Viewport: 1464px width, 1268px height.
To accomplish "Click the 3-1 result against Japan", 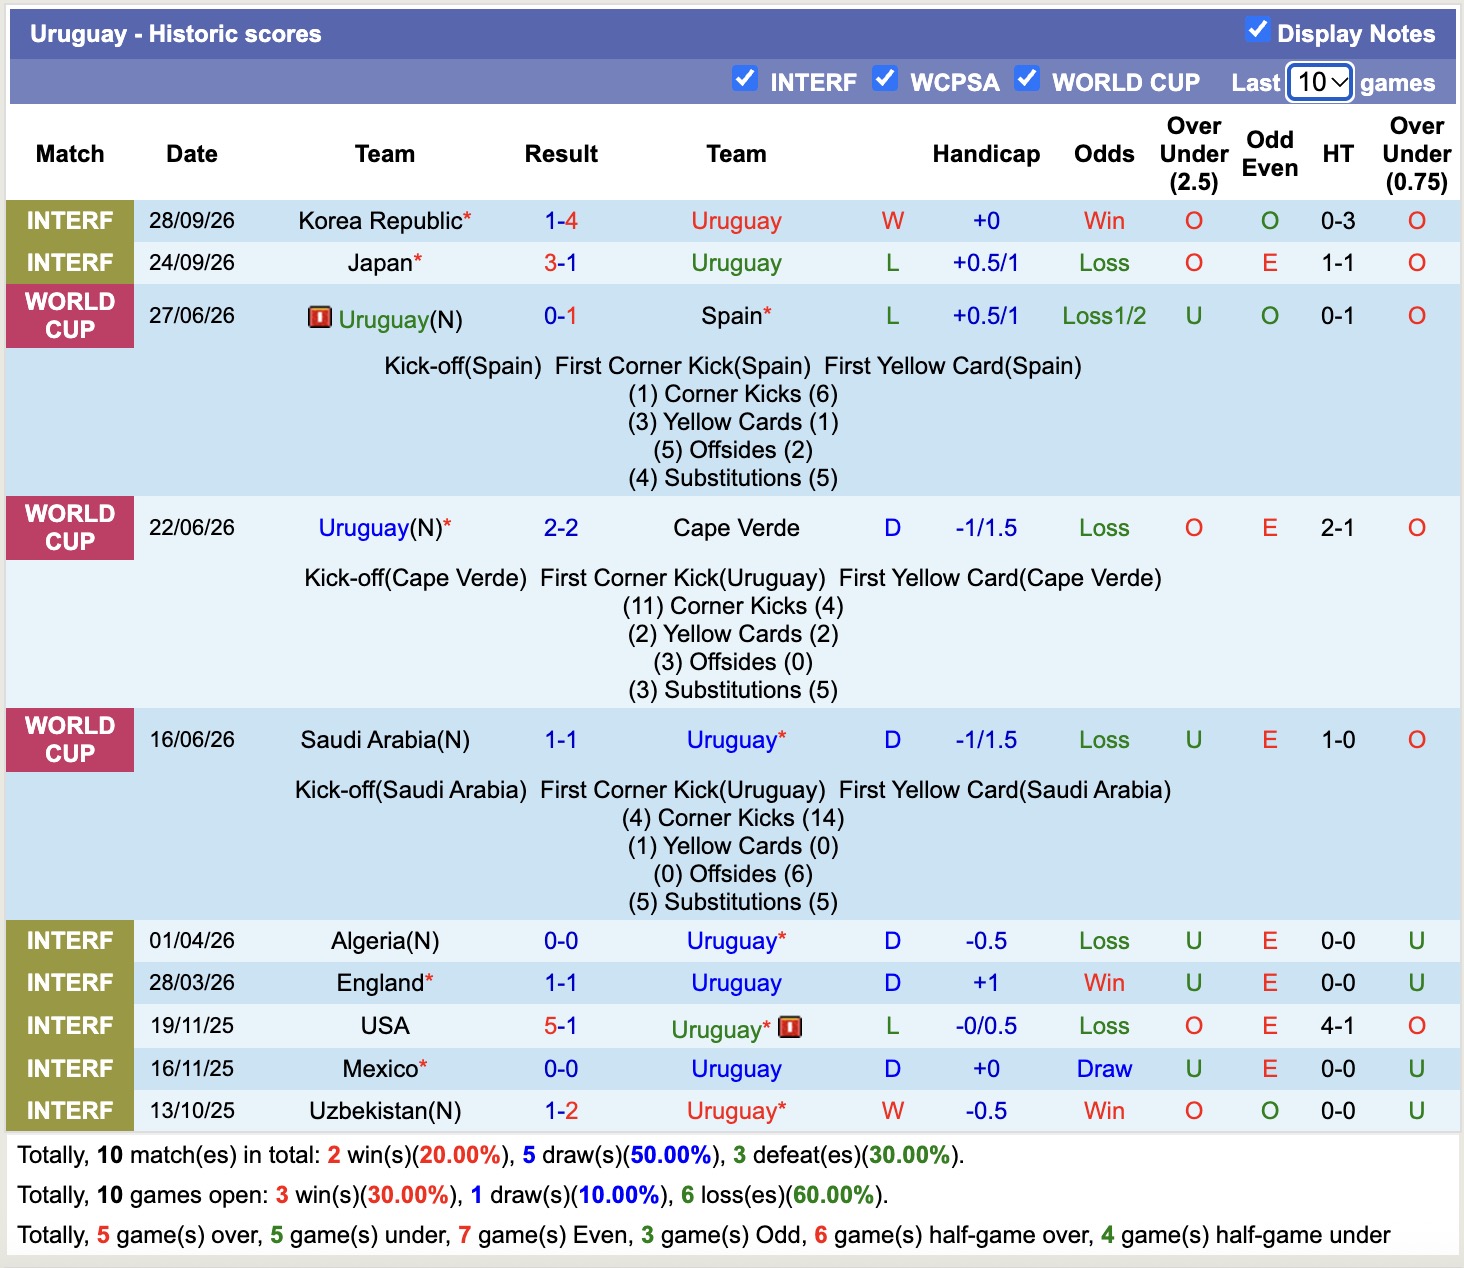I will (561, 263).
